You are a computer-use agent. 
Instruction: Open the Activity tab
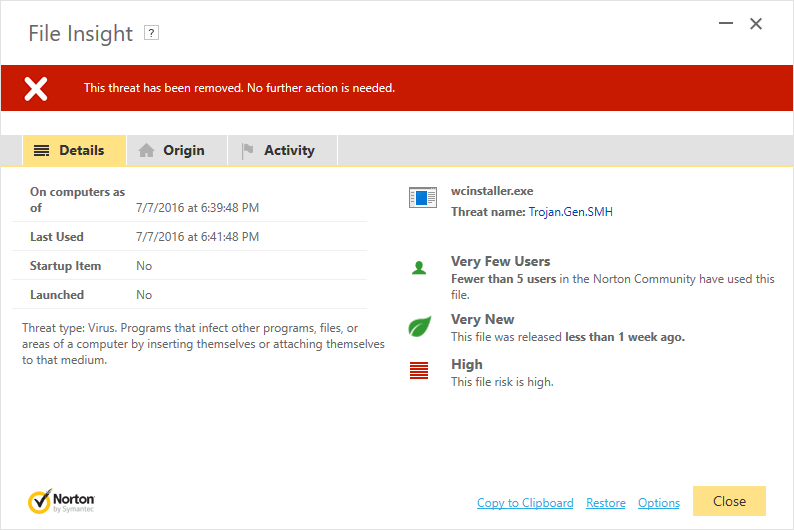pyautogui.click(x=282, y=151)
